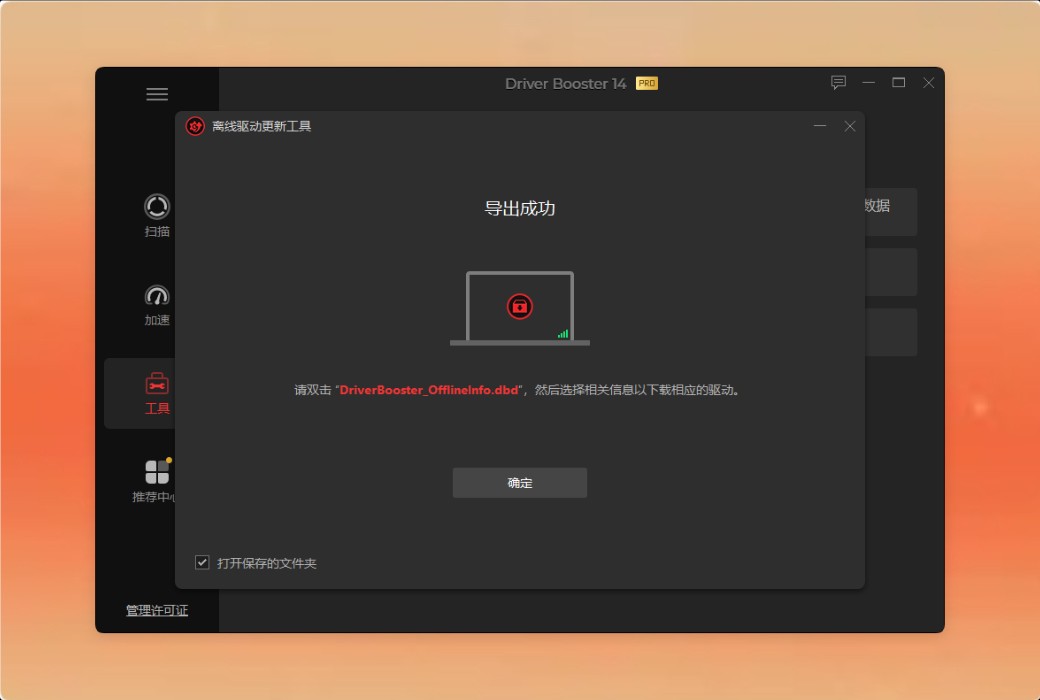Click the 确定 confirm button
This screenshot has height=700, width=1040.
pyautogui.click(x=519, y=483)
